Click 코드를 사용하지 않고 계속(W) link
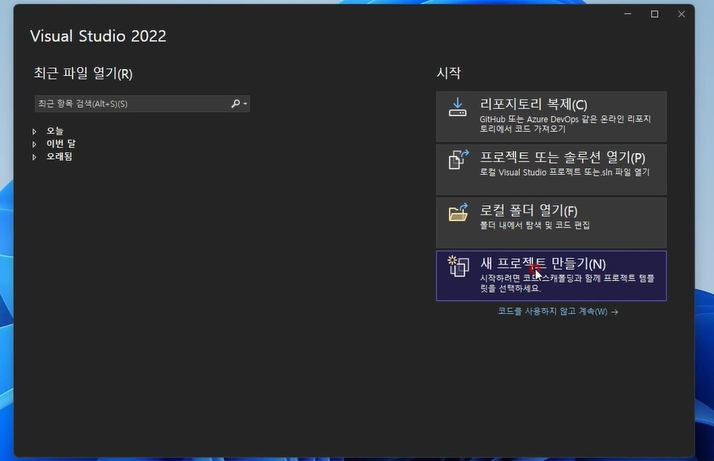The height and width of the screenshot is (461, 714). (558, 312)
